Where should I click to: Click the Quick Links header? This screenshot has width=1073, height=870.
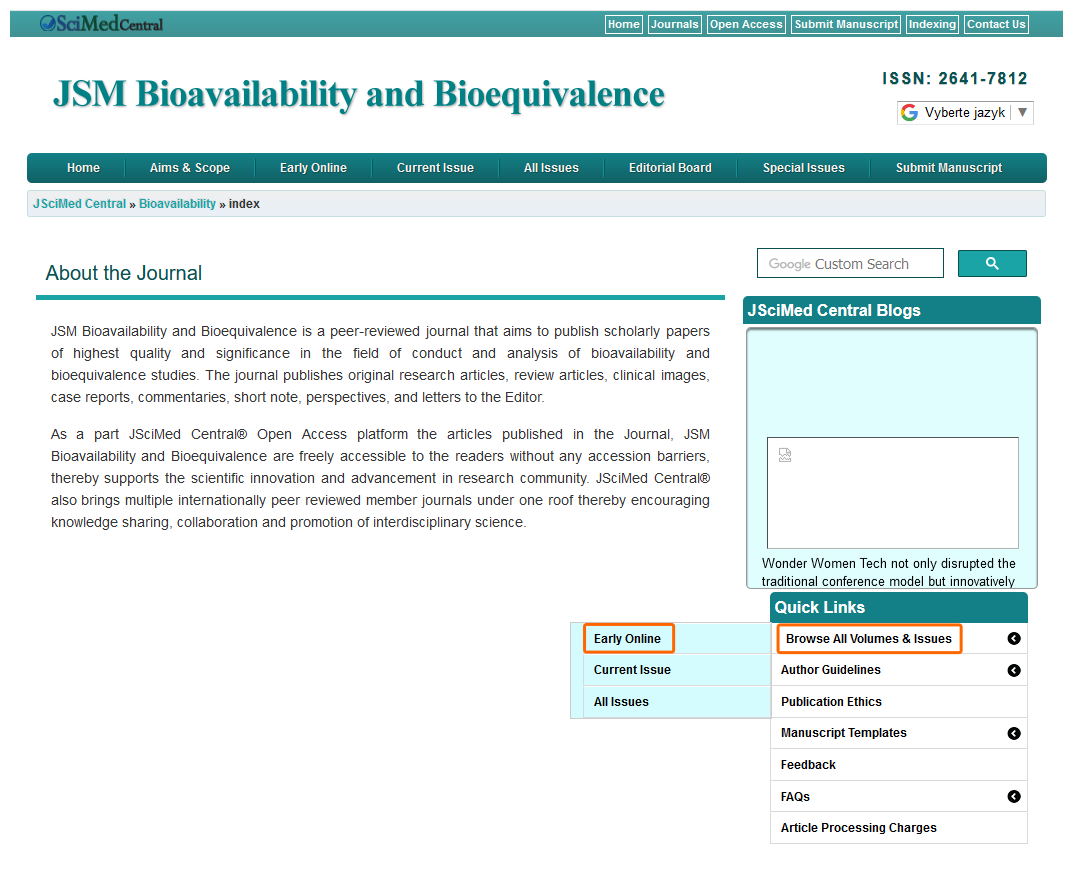tap(899, 607)
